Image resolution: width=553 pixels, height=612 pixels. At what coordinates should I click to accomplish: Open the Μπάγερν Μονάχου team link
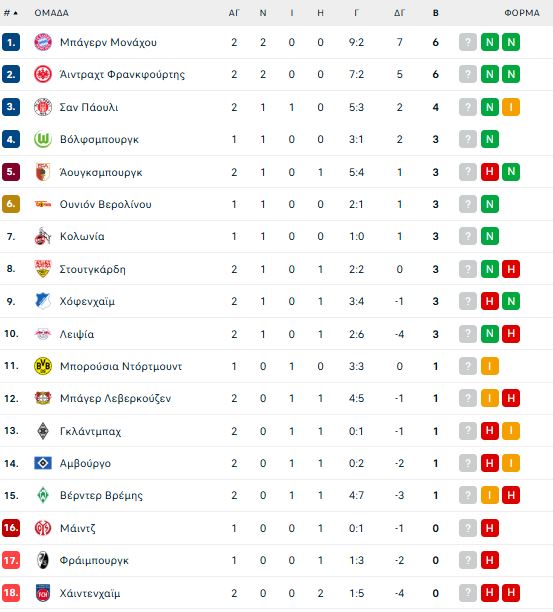(x=108, y=42)
